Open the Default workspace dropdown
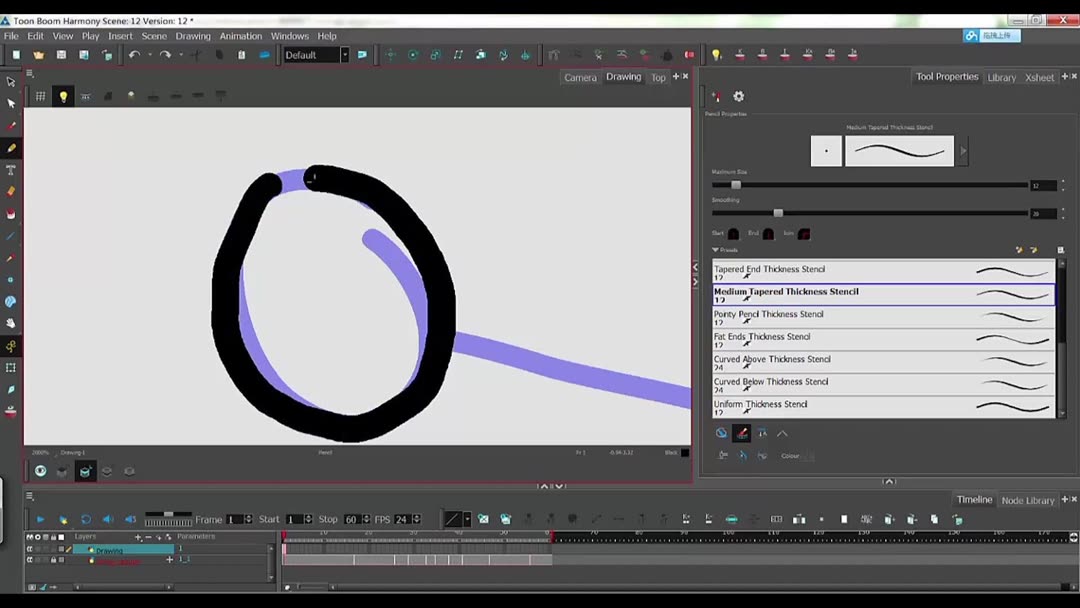This screenshot has height=608, width=1080. pyautogui.click(x=343, y=55)
